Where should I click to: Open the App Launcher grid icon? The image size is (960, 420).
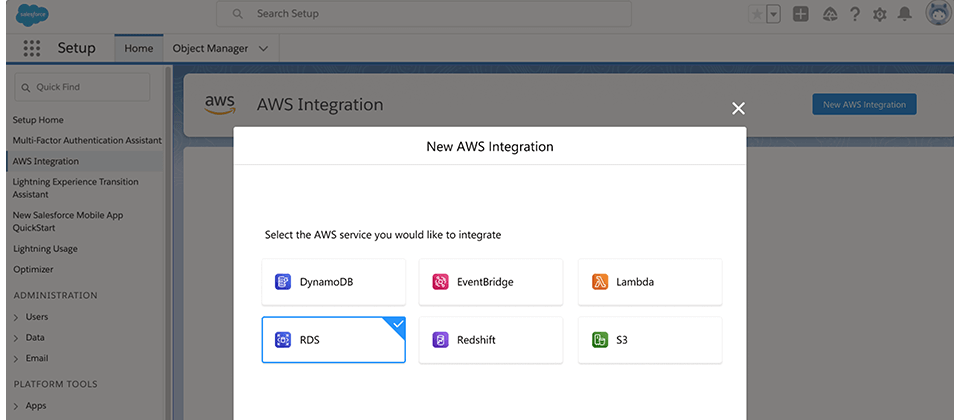pos(31,48)
